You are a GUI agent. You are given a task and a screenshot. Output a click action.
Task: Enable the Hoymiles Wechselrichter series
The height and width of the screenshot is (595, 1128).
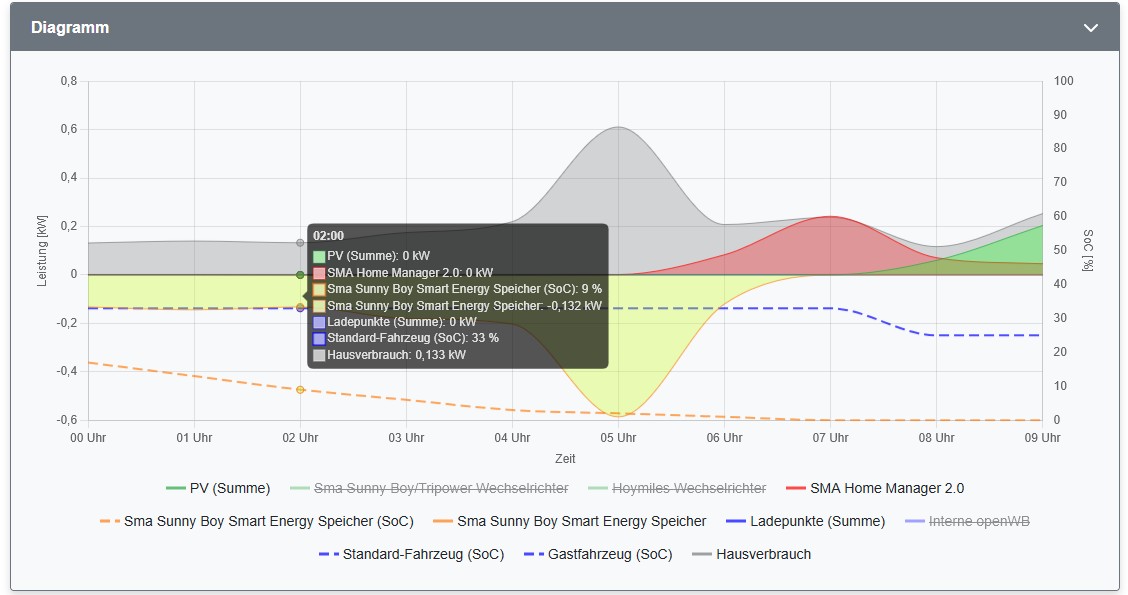[x=689, y=488]
